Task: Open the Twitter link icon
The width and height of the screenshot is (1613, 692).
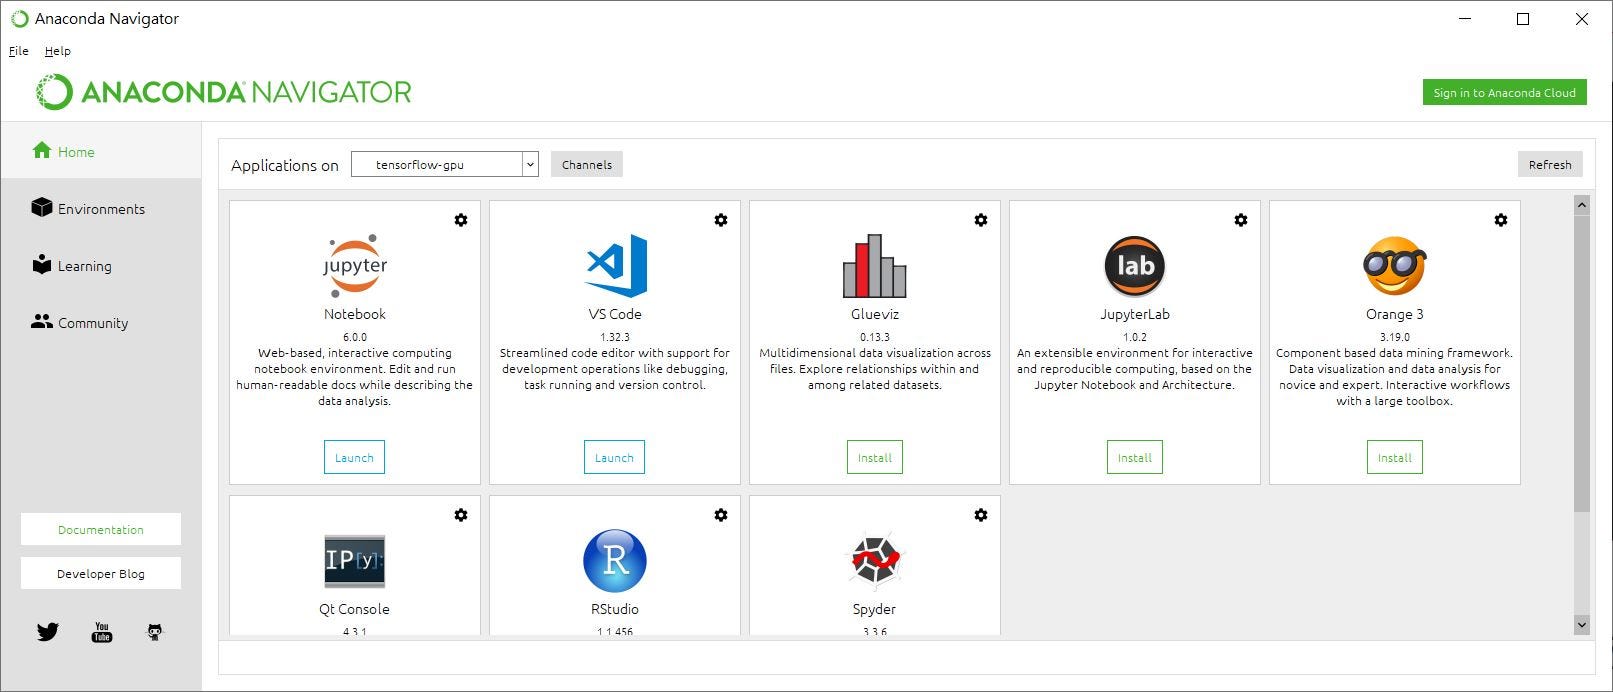Action: (x=48, y=632)
